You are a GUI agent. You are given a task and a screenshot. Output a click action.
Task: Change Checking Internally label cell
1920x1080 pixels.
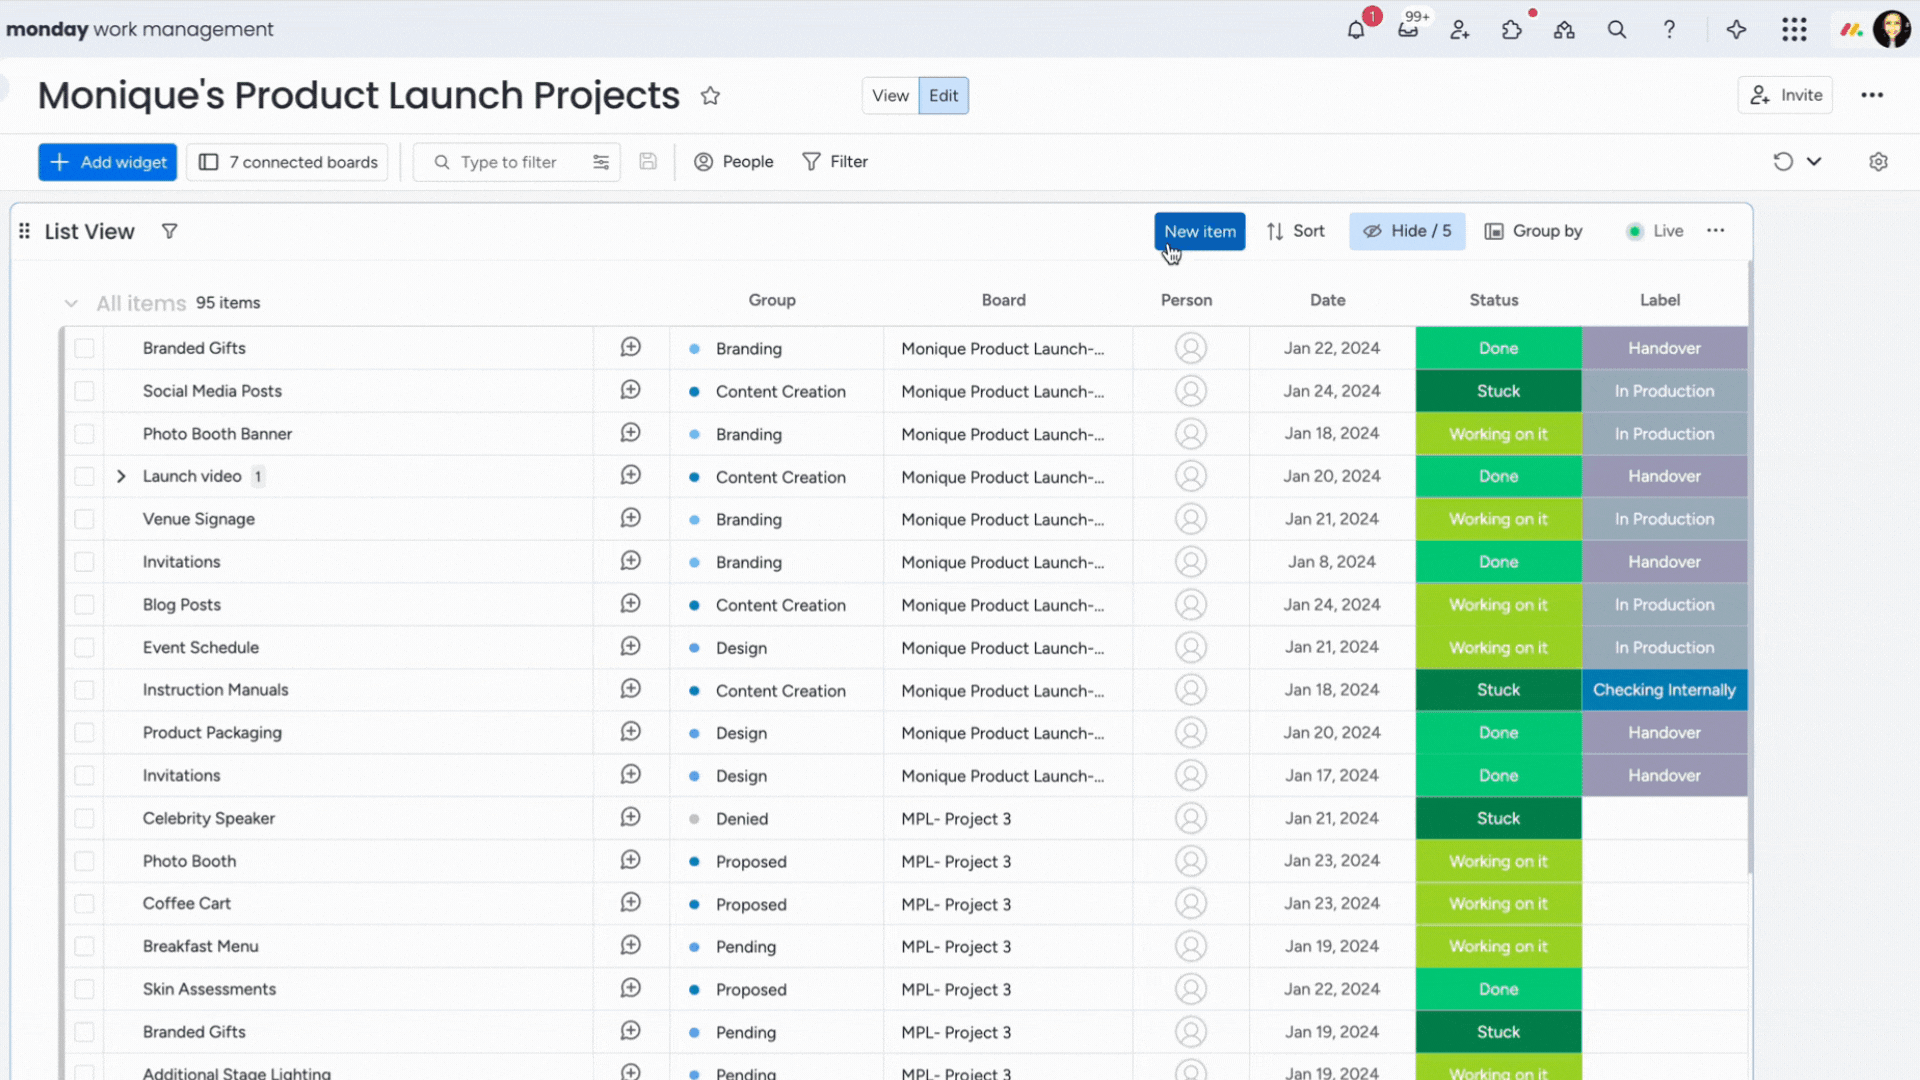(1664, 690)
